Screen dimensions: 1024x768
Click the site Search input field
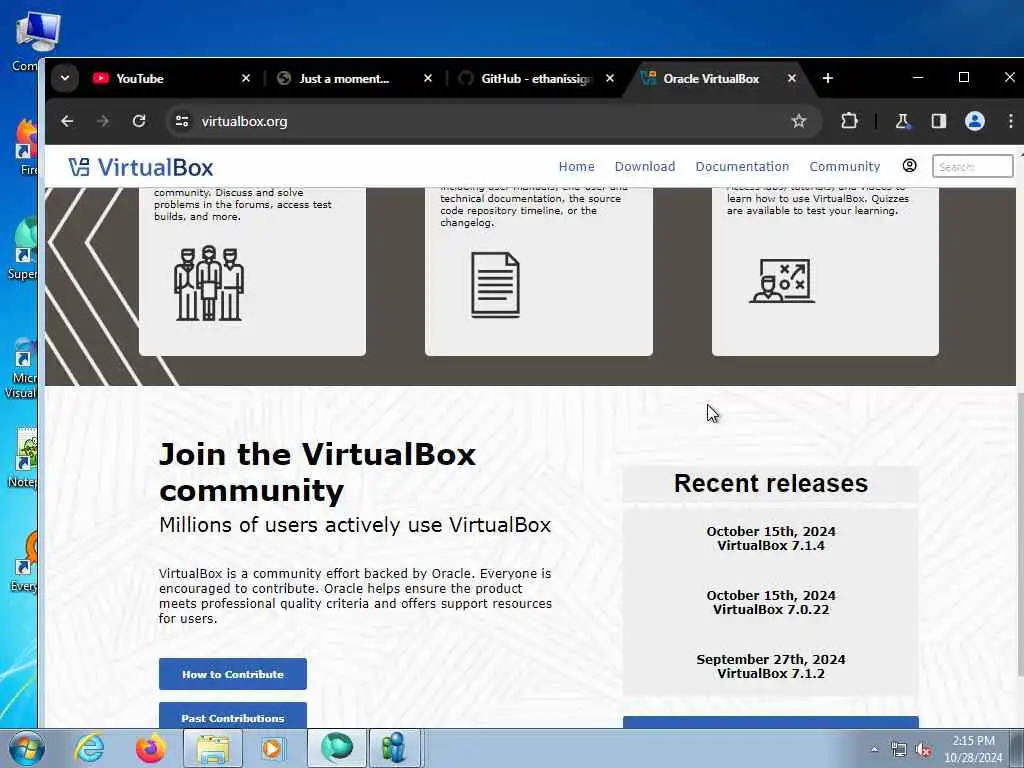[x=972, y=167]
